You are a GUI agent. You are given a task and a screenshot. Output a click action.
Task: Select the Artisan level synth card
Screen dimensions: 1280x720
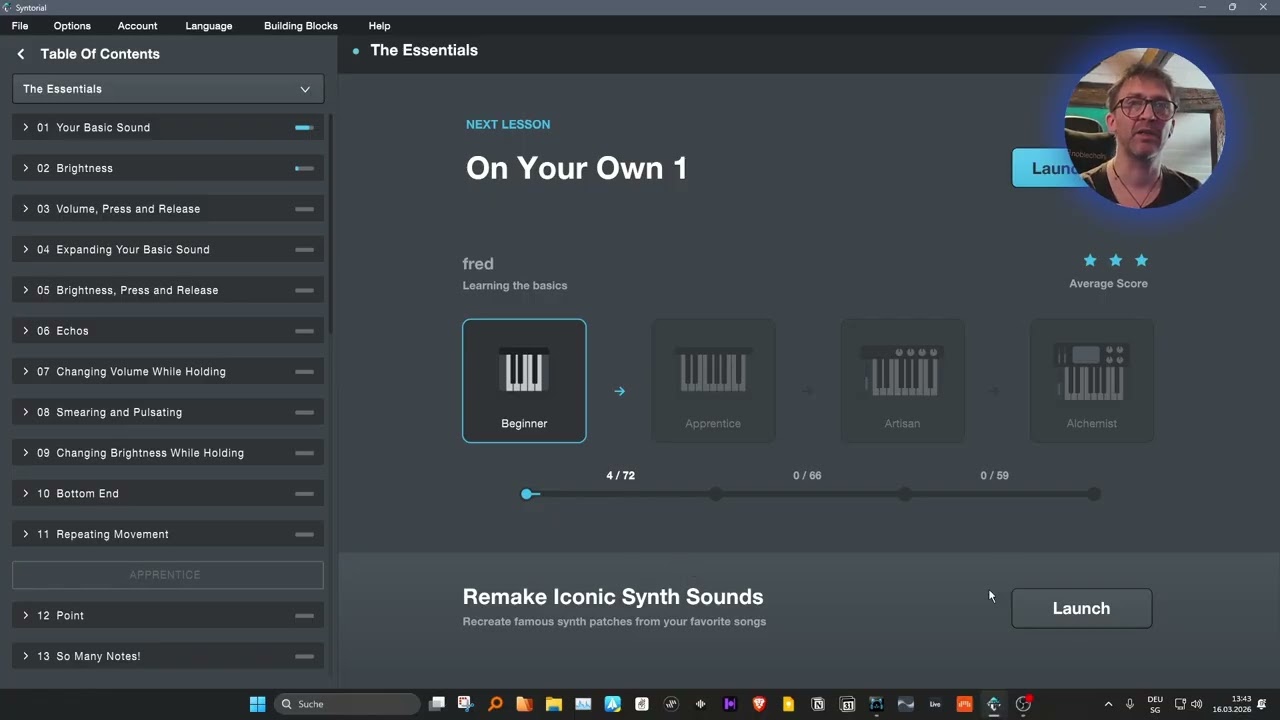[902, 381]
